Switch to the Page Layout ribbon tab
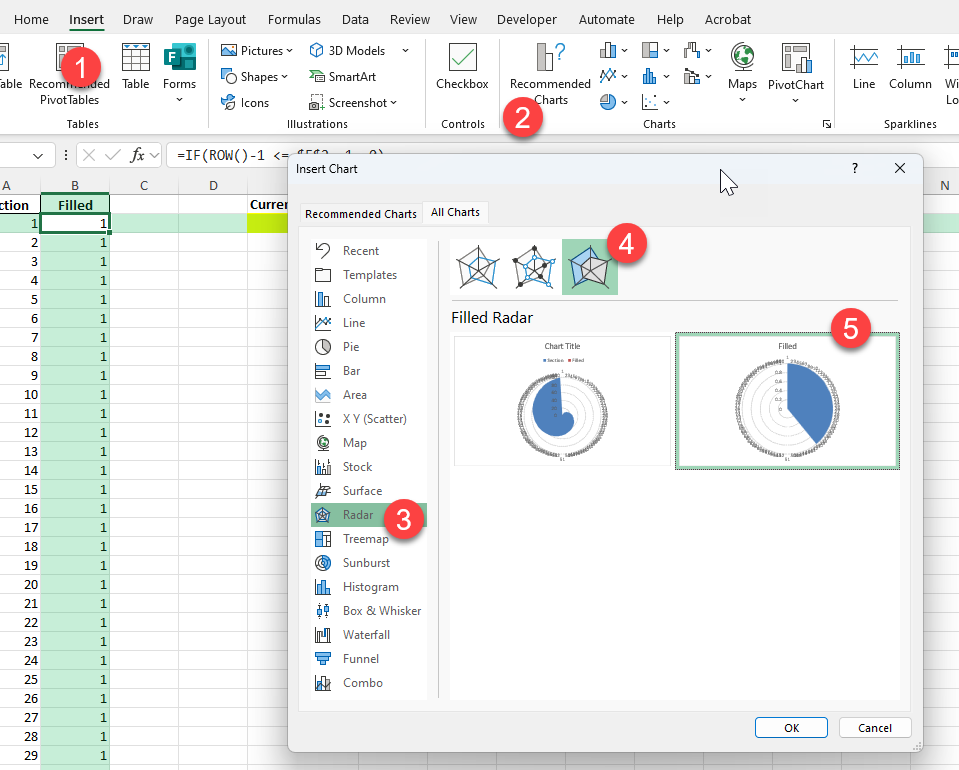 pos(210,20)
